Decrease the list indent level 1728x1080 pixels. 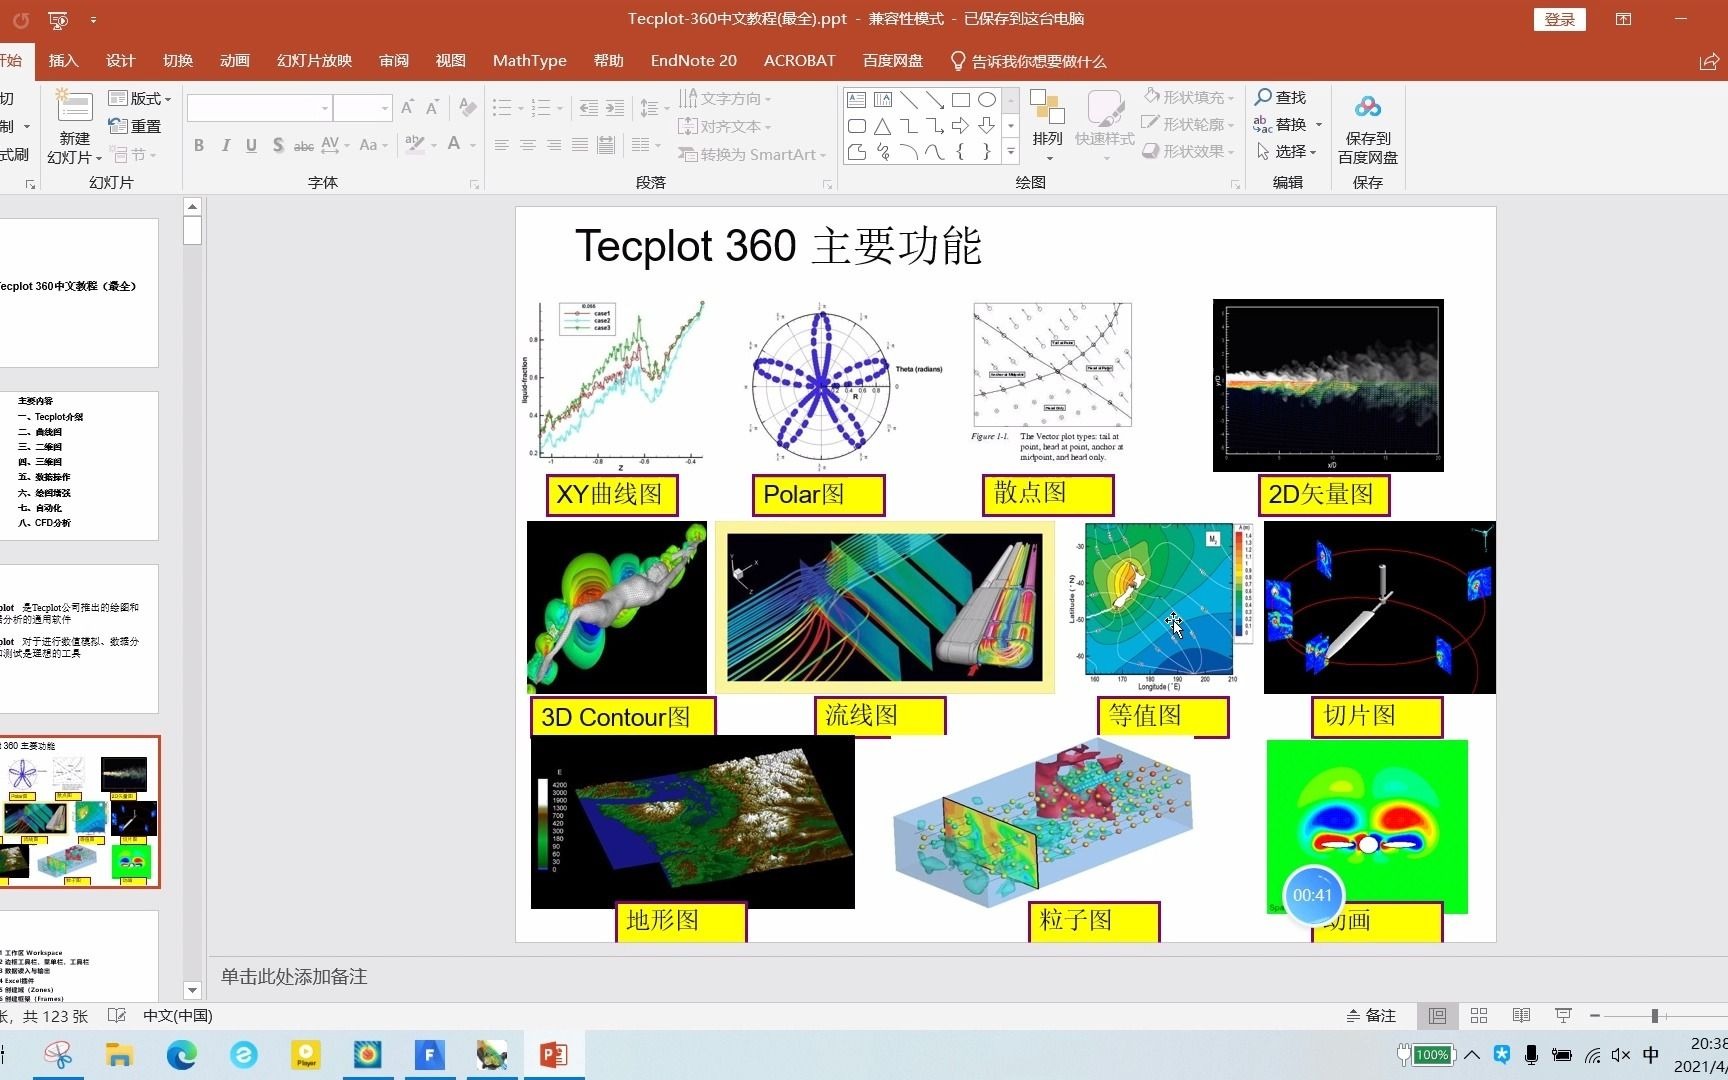pyautogui.click(x=589, y=107)
